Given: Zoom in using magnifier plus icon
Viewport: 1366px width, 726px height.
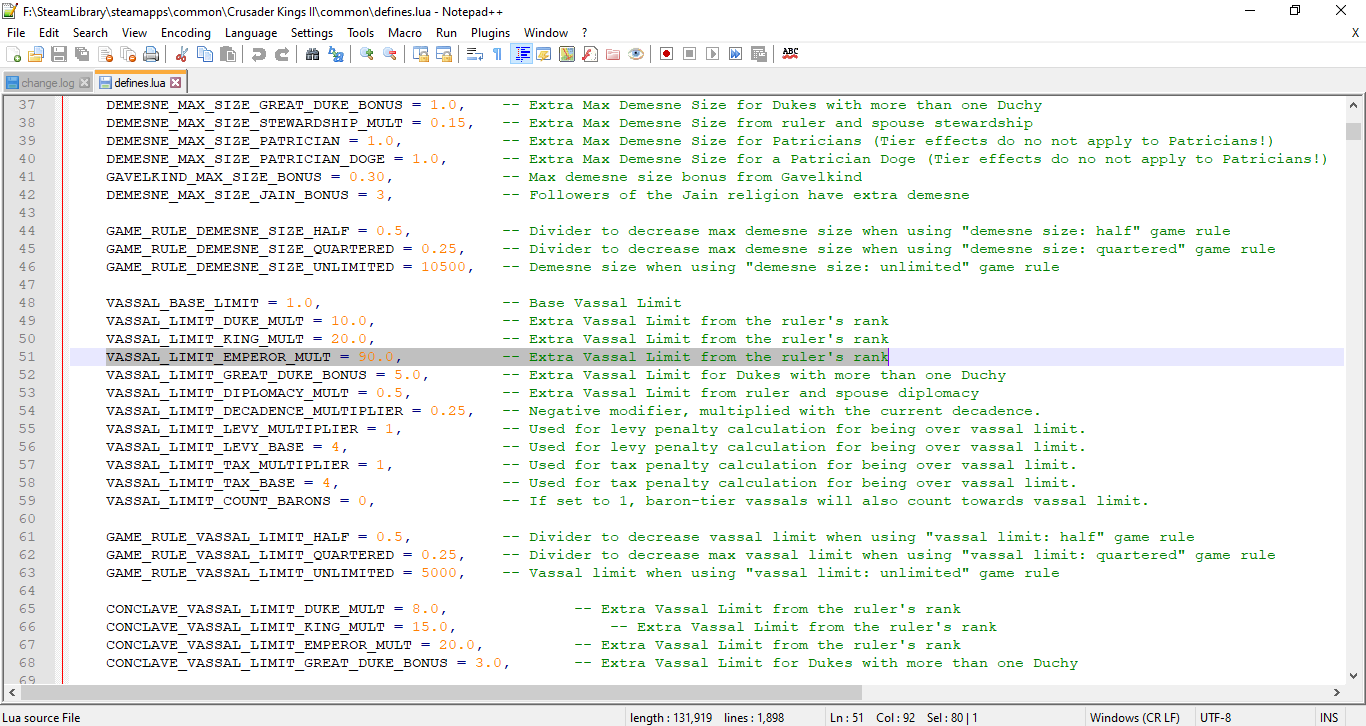Looking at the screenshot, I should [x=366, y=54].
